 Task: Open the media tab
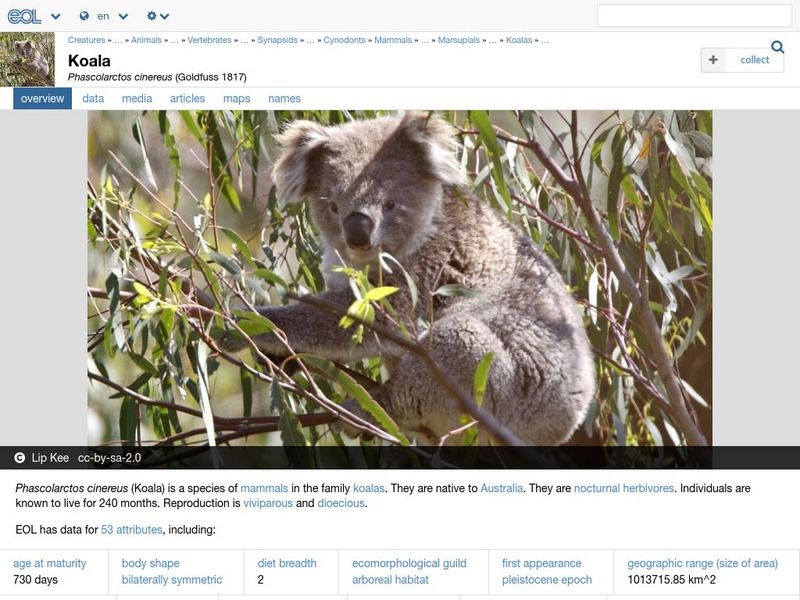pos(138,98)
